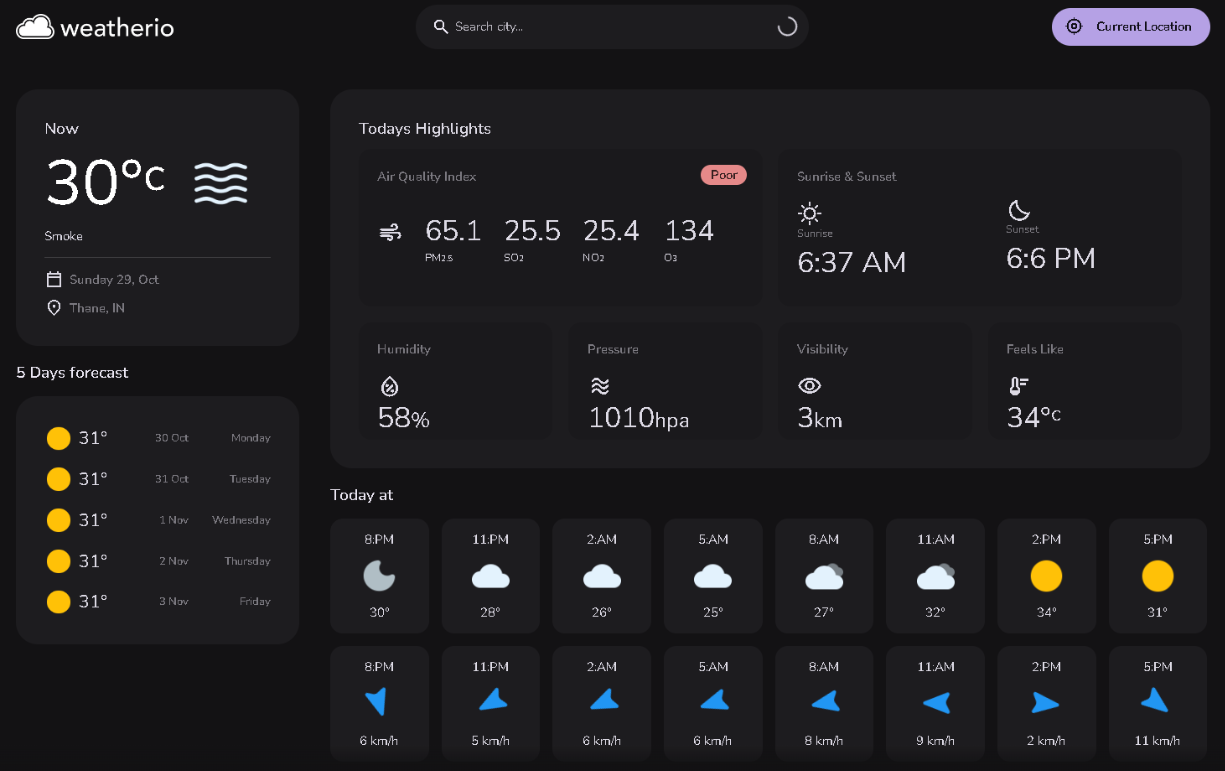Click the humidity droplet icon

[389, 386]
